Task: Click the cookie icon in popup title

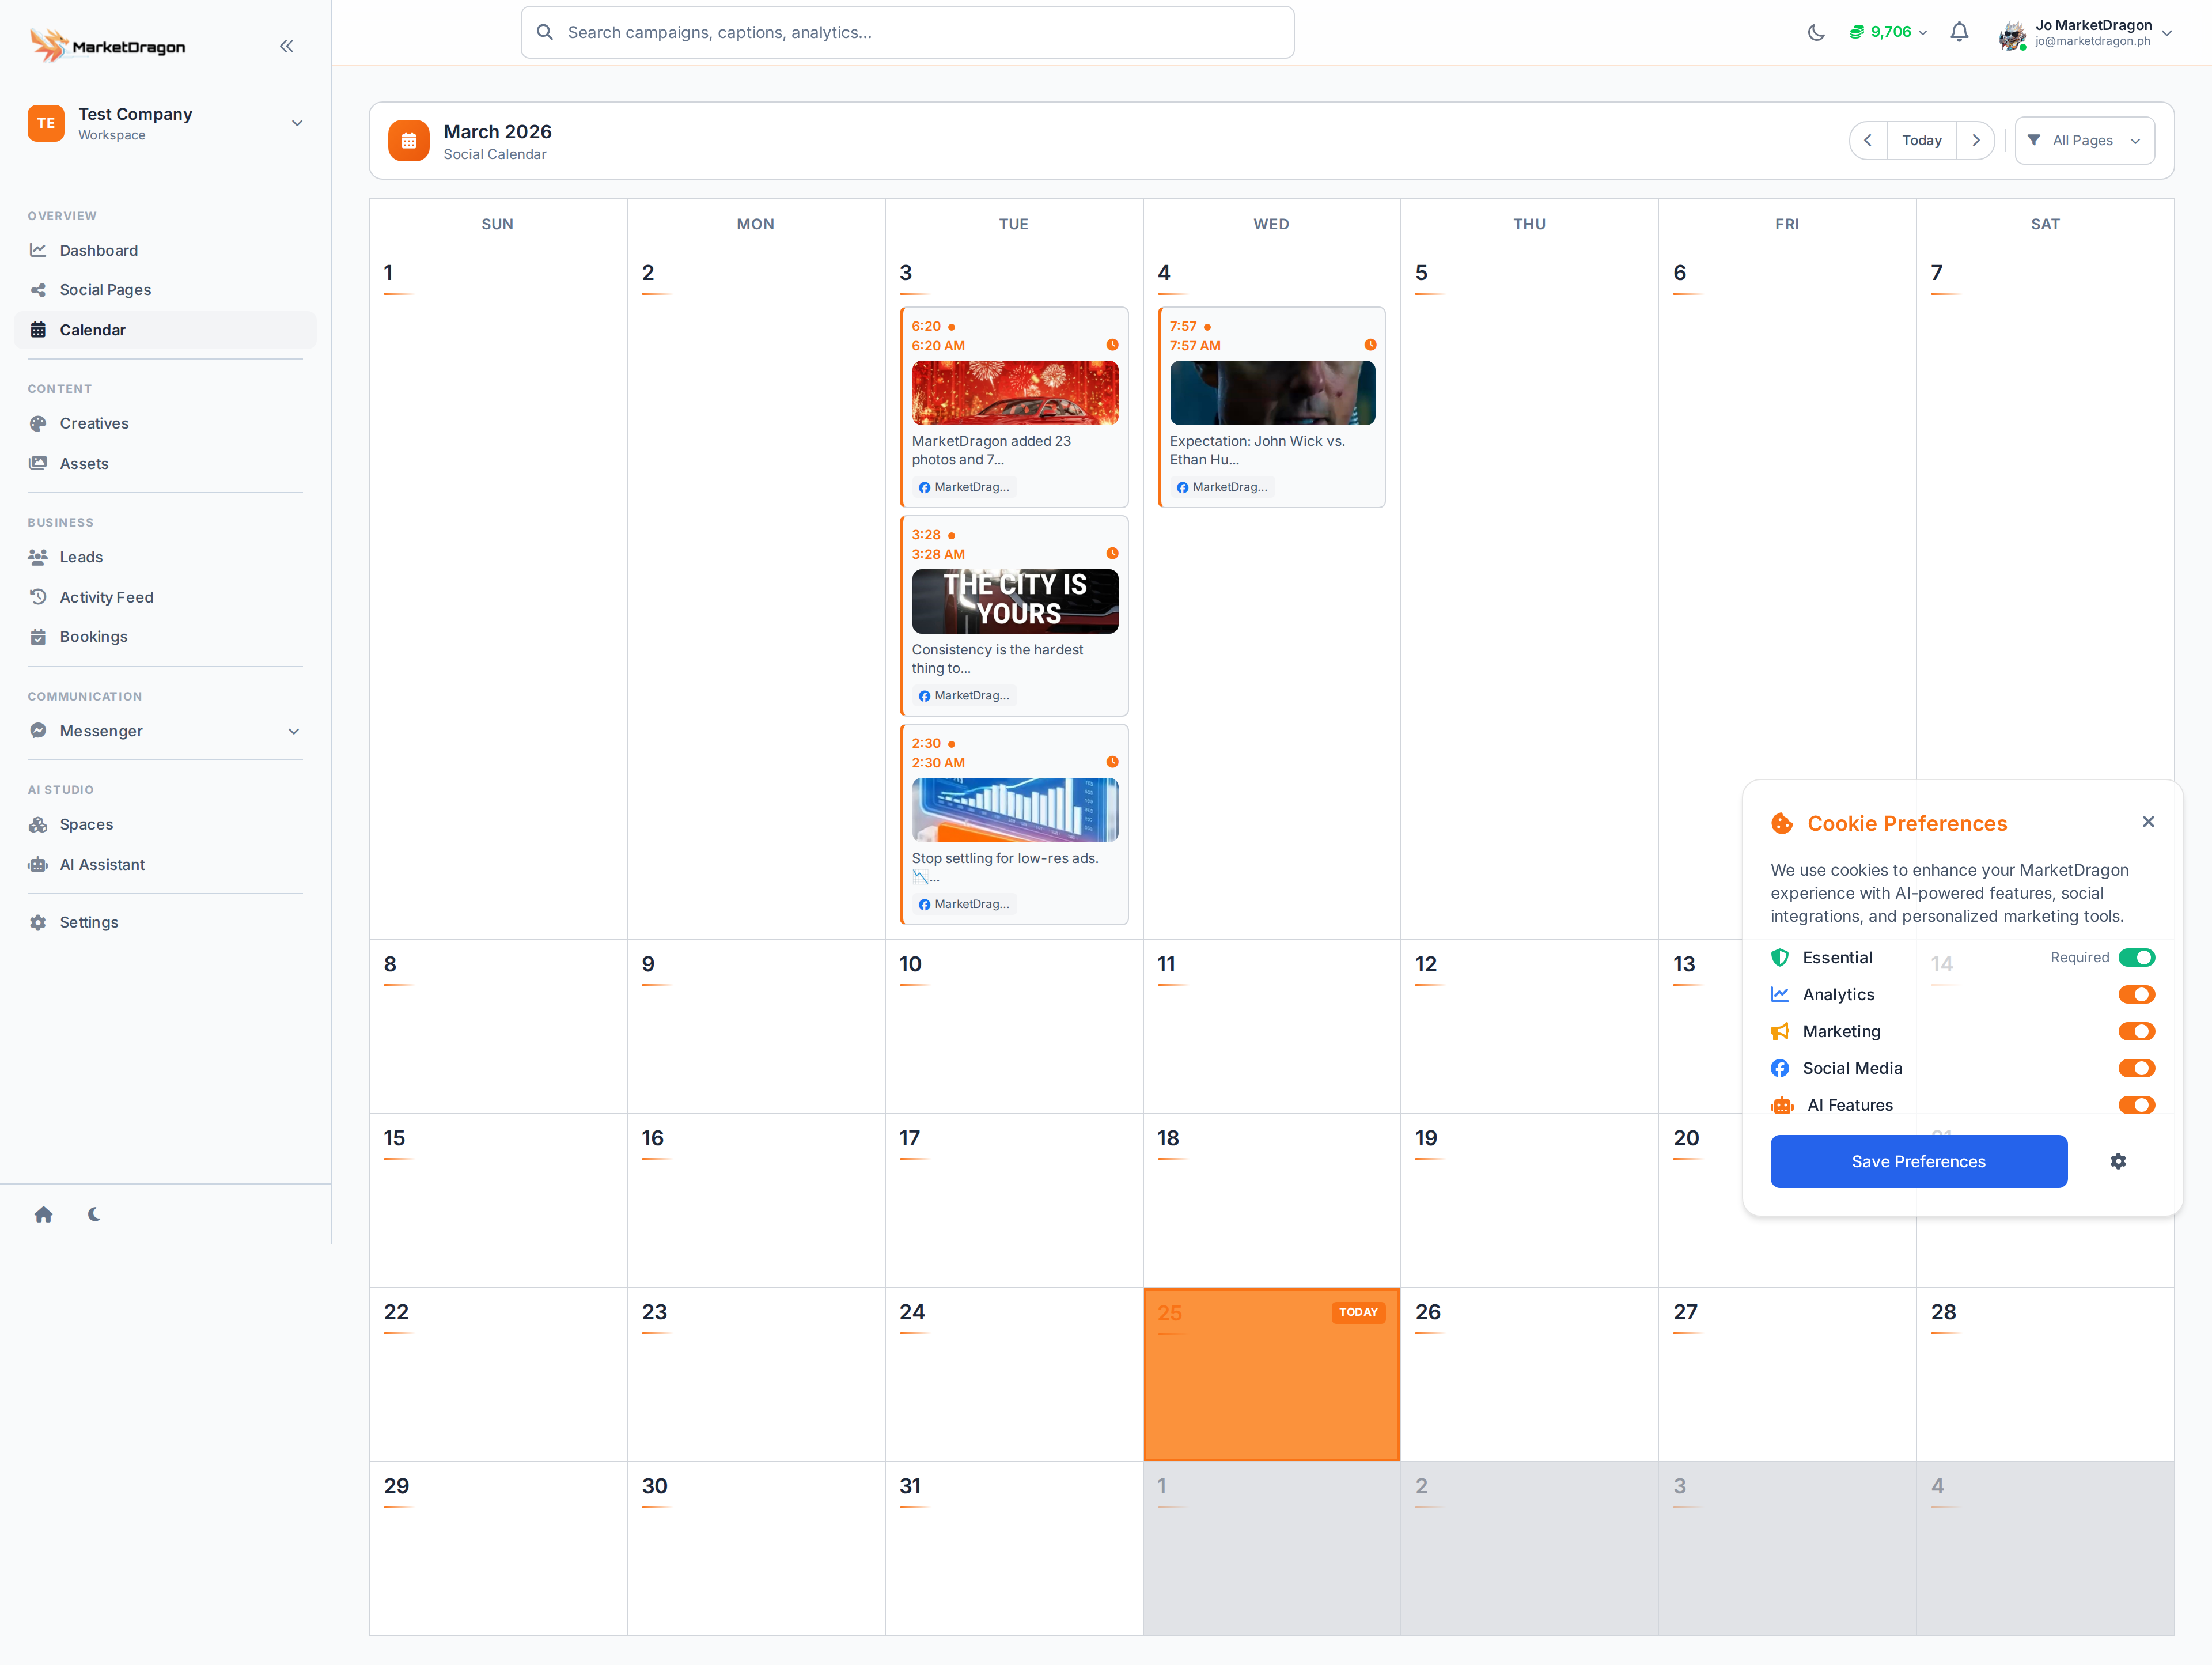Action: point(1782,823)
